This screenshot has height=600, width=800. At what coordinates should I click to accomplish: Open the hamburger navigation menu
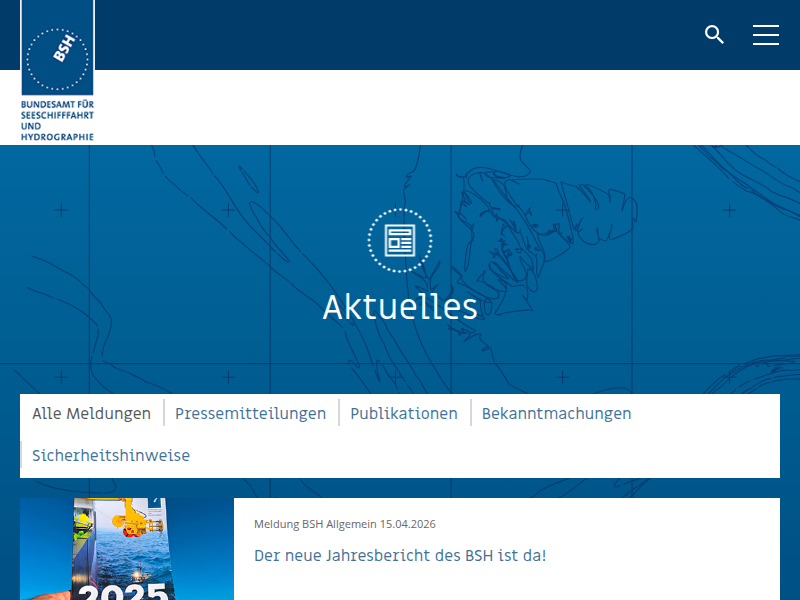[766, 35]
